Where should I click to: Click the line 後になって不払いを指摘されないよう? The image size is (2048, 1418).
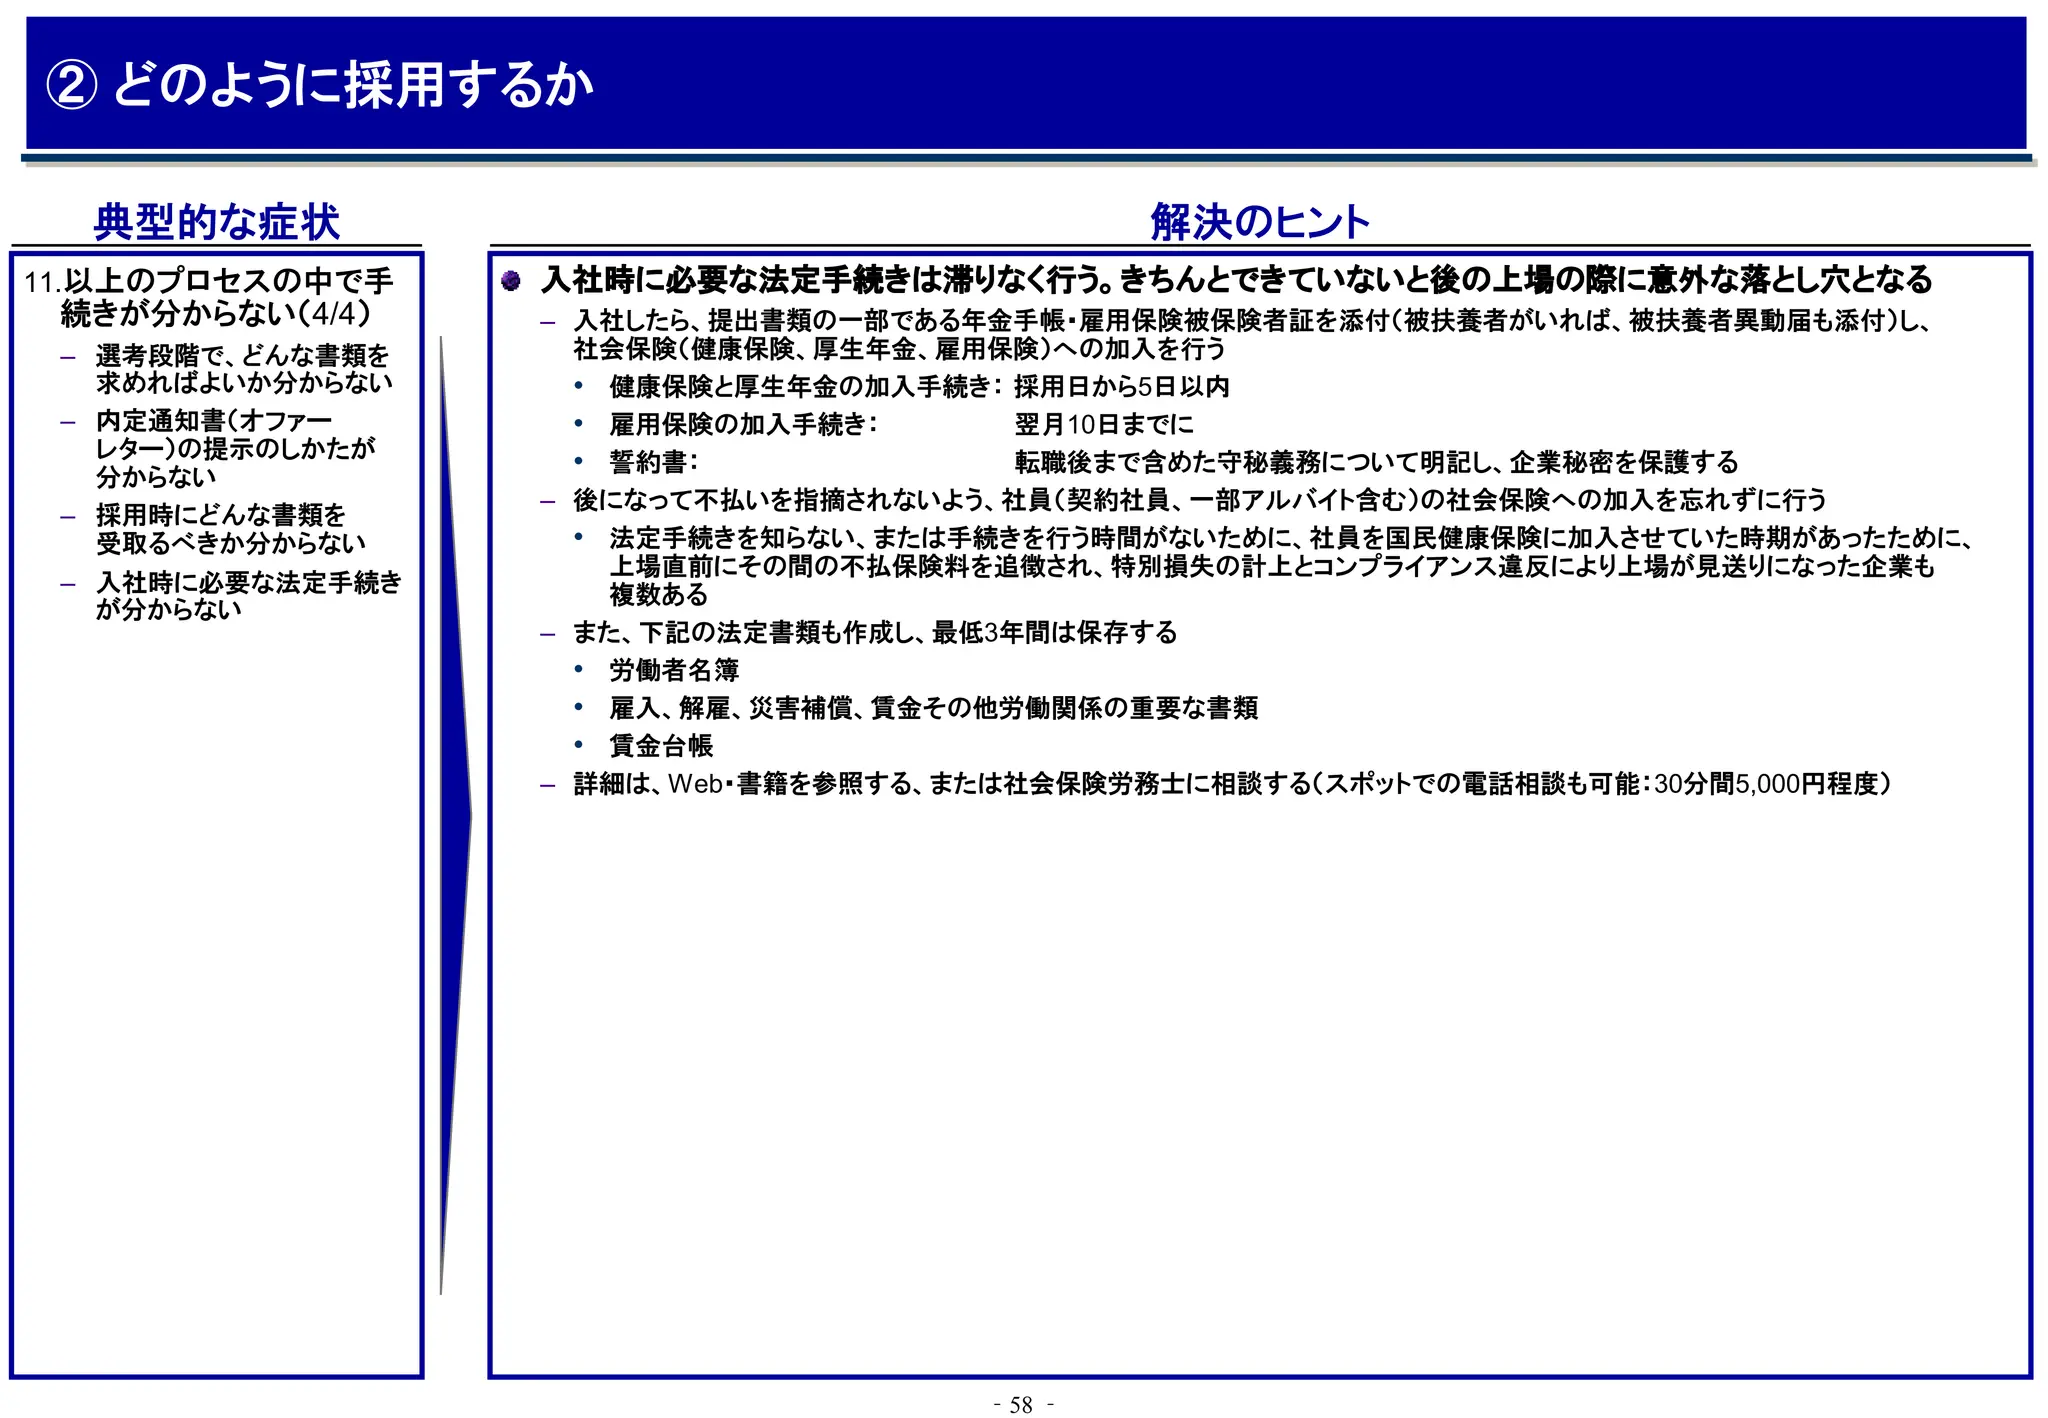coord(1200,500)
